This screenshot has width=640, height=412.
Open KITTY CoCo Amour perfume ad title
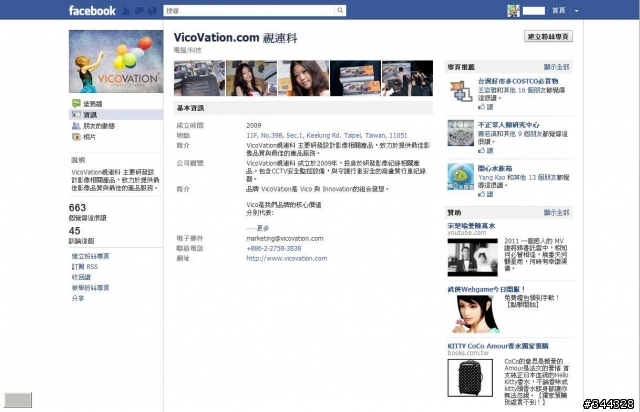pyautogui.click(x=498, y=346)
